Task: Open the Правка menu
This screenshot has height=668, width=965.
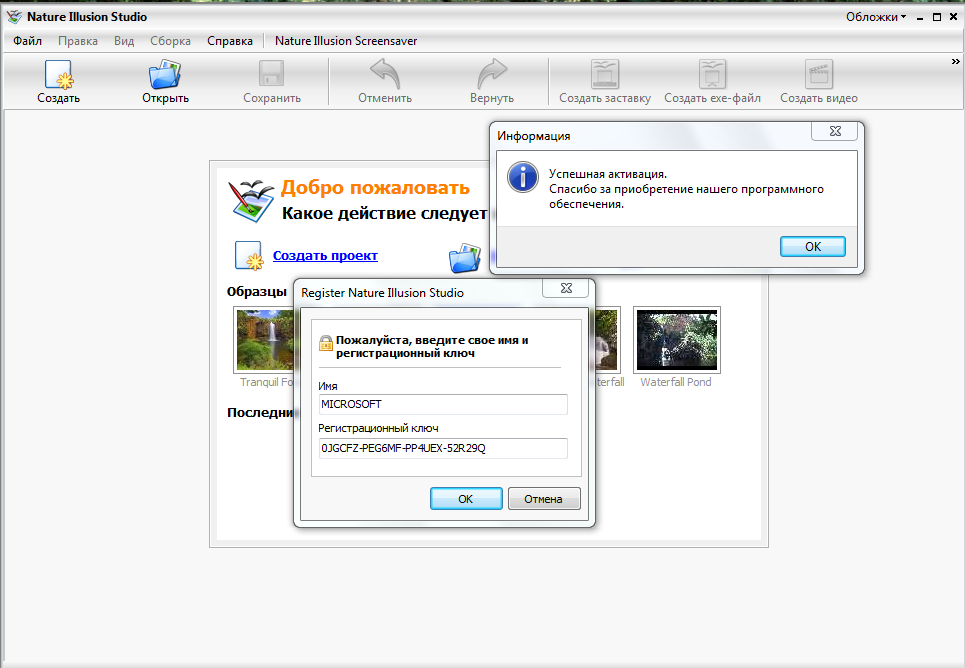Action: [x=78, y=41]
